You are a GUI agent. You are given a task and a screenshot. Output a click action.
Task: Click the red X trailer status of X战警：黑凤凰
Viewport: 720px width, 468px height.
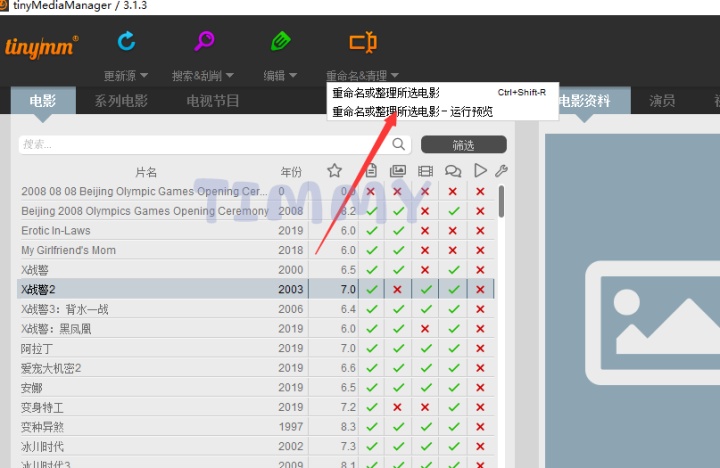425,329
